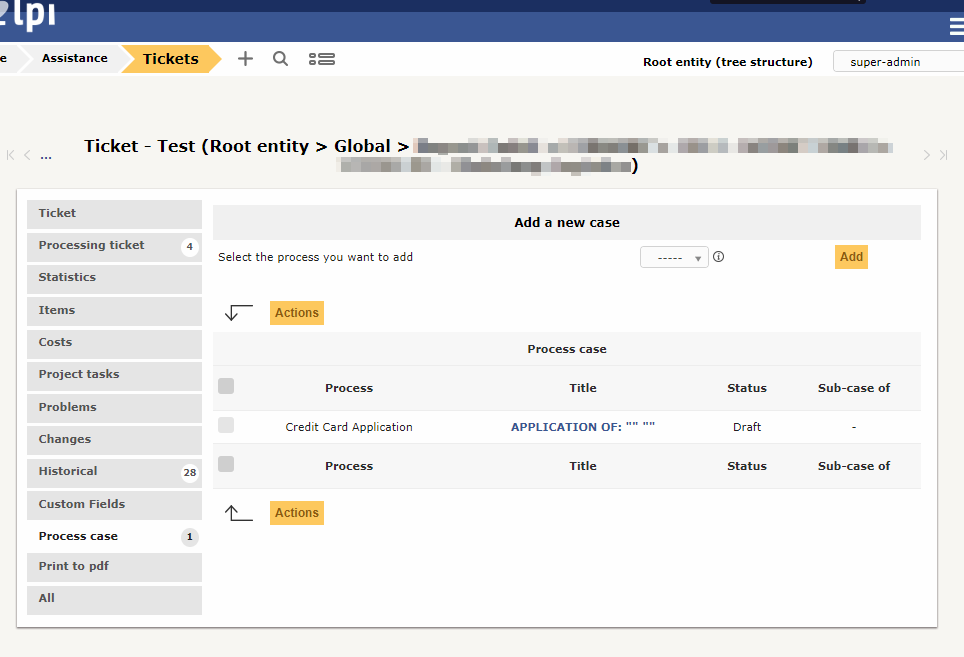Jump to last ticket arrow

point(942,155)
